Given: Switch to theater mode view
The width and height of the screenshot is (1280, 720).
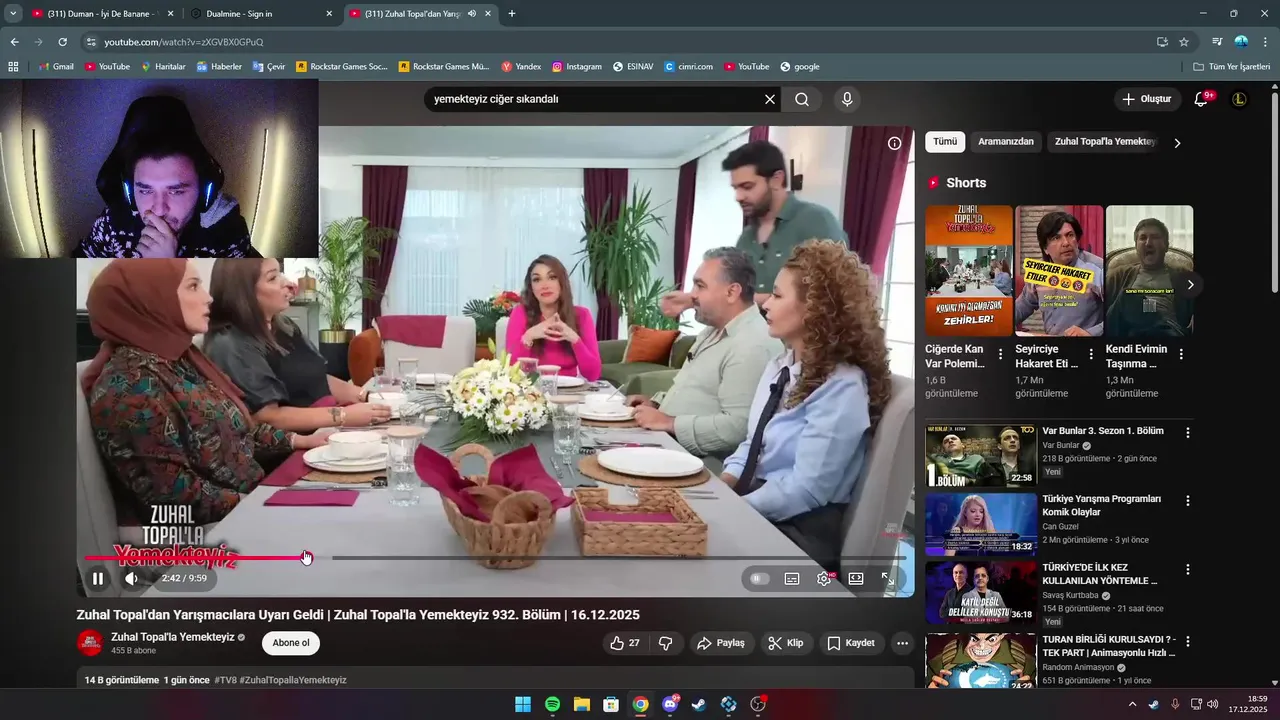Looking at the screenshot, I should click(x=856, y=578).
